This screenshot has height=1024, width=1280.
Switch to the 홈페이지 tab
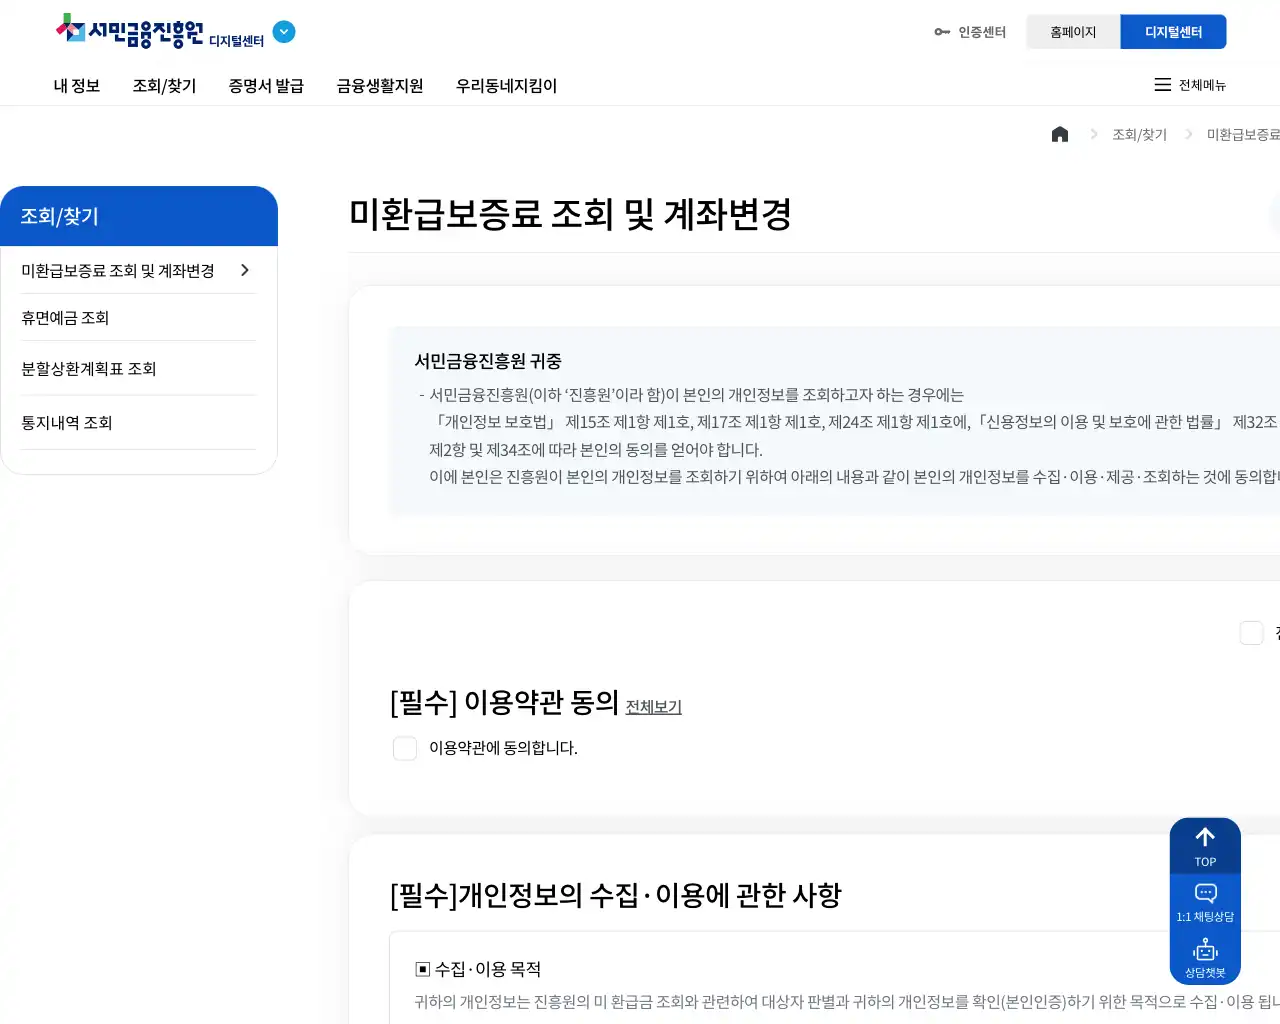(x=1073, y=32)
